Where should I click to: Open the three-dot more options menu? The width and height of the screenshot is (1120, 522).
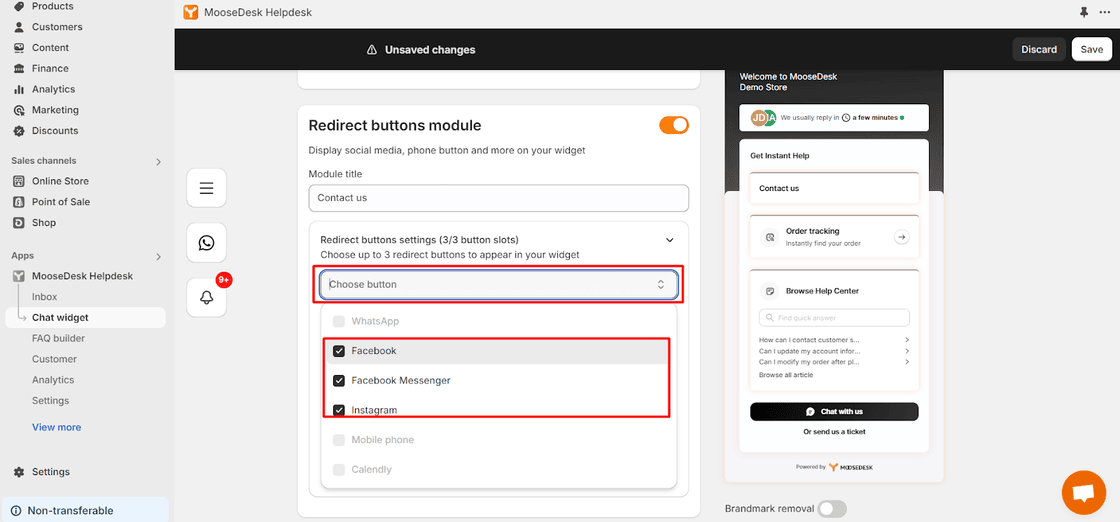[x=1105, y=13]
